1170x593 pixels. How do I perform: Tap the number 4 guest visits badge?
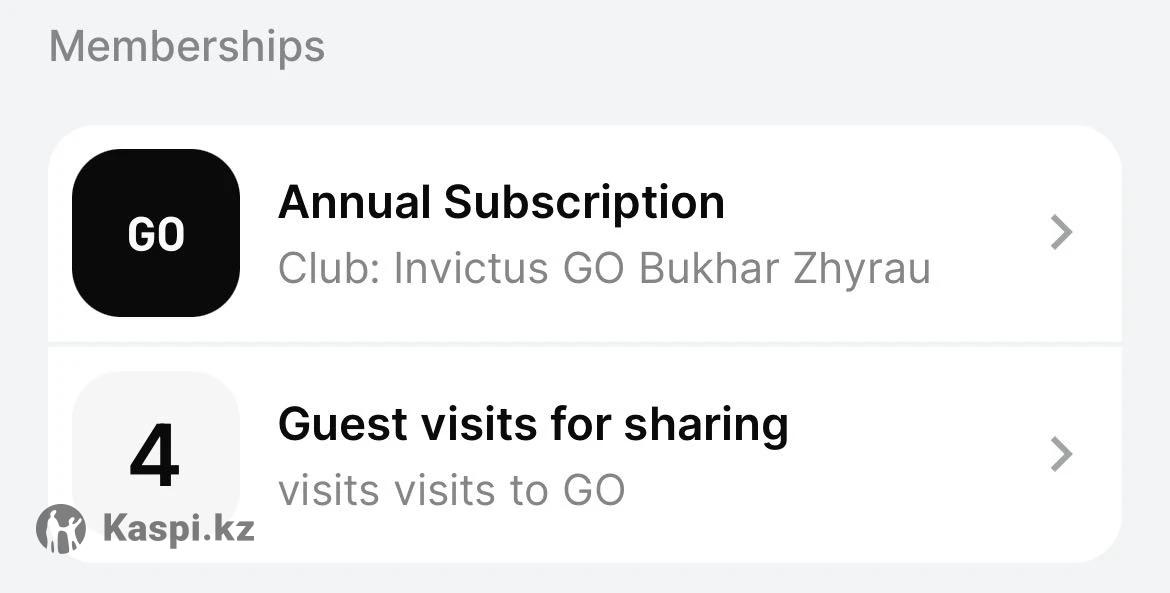pyautogui.click(x=156, y=455)
